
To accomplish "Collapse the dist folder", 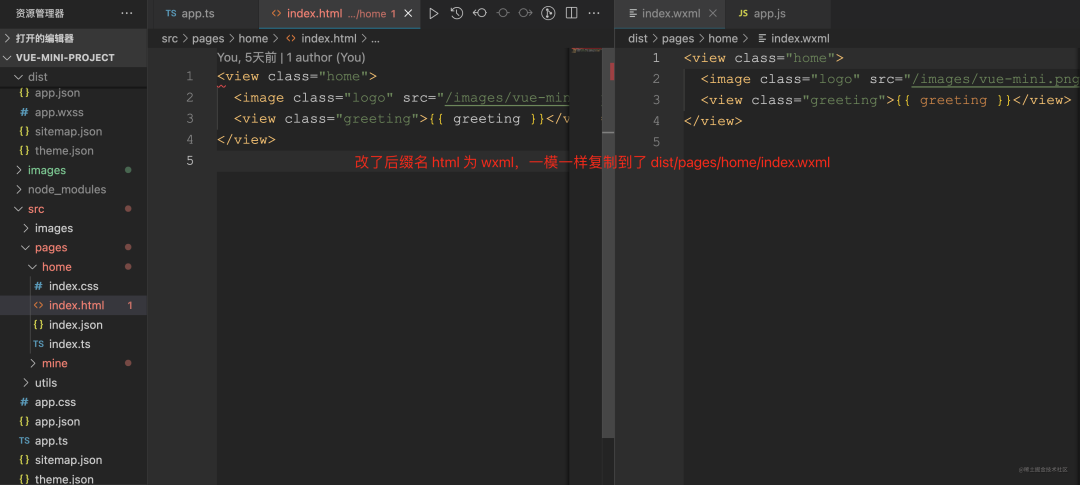I will coord(74,77).
